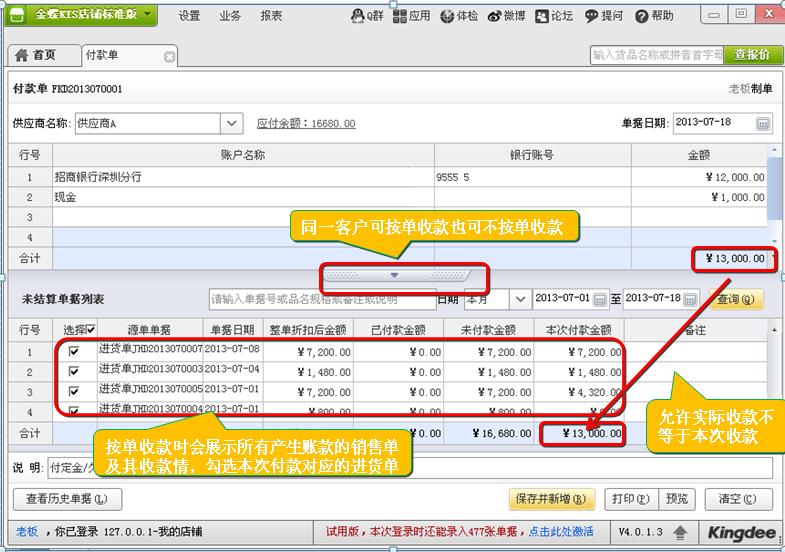Click the 清空(C) button
Screen dimensions: 785x552
click(x=737, y=499)
